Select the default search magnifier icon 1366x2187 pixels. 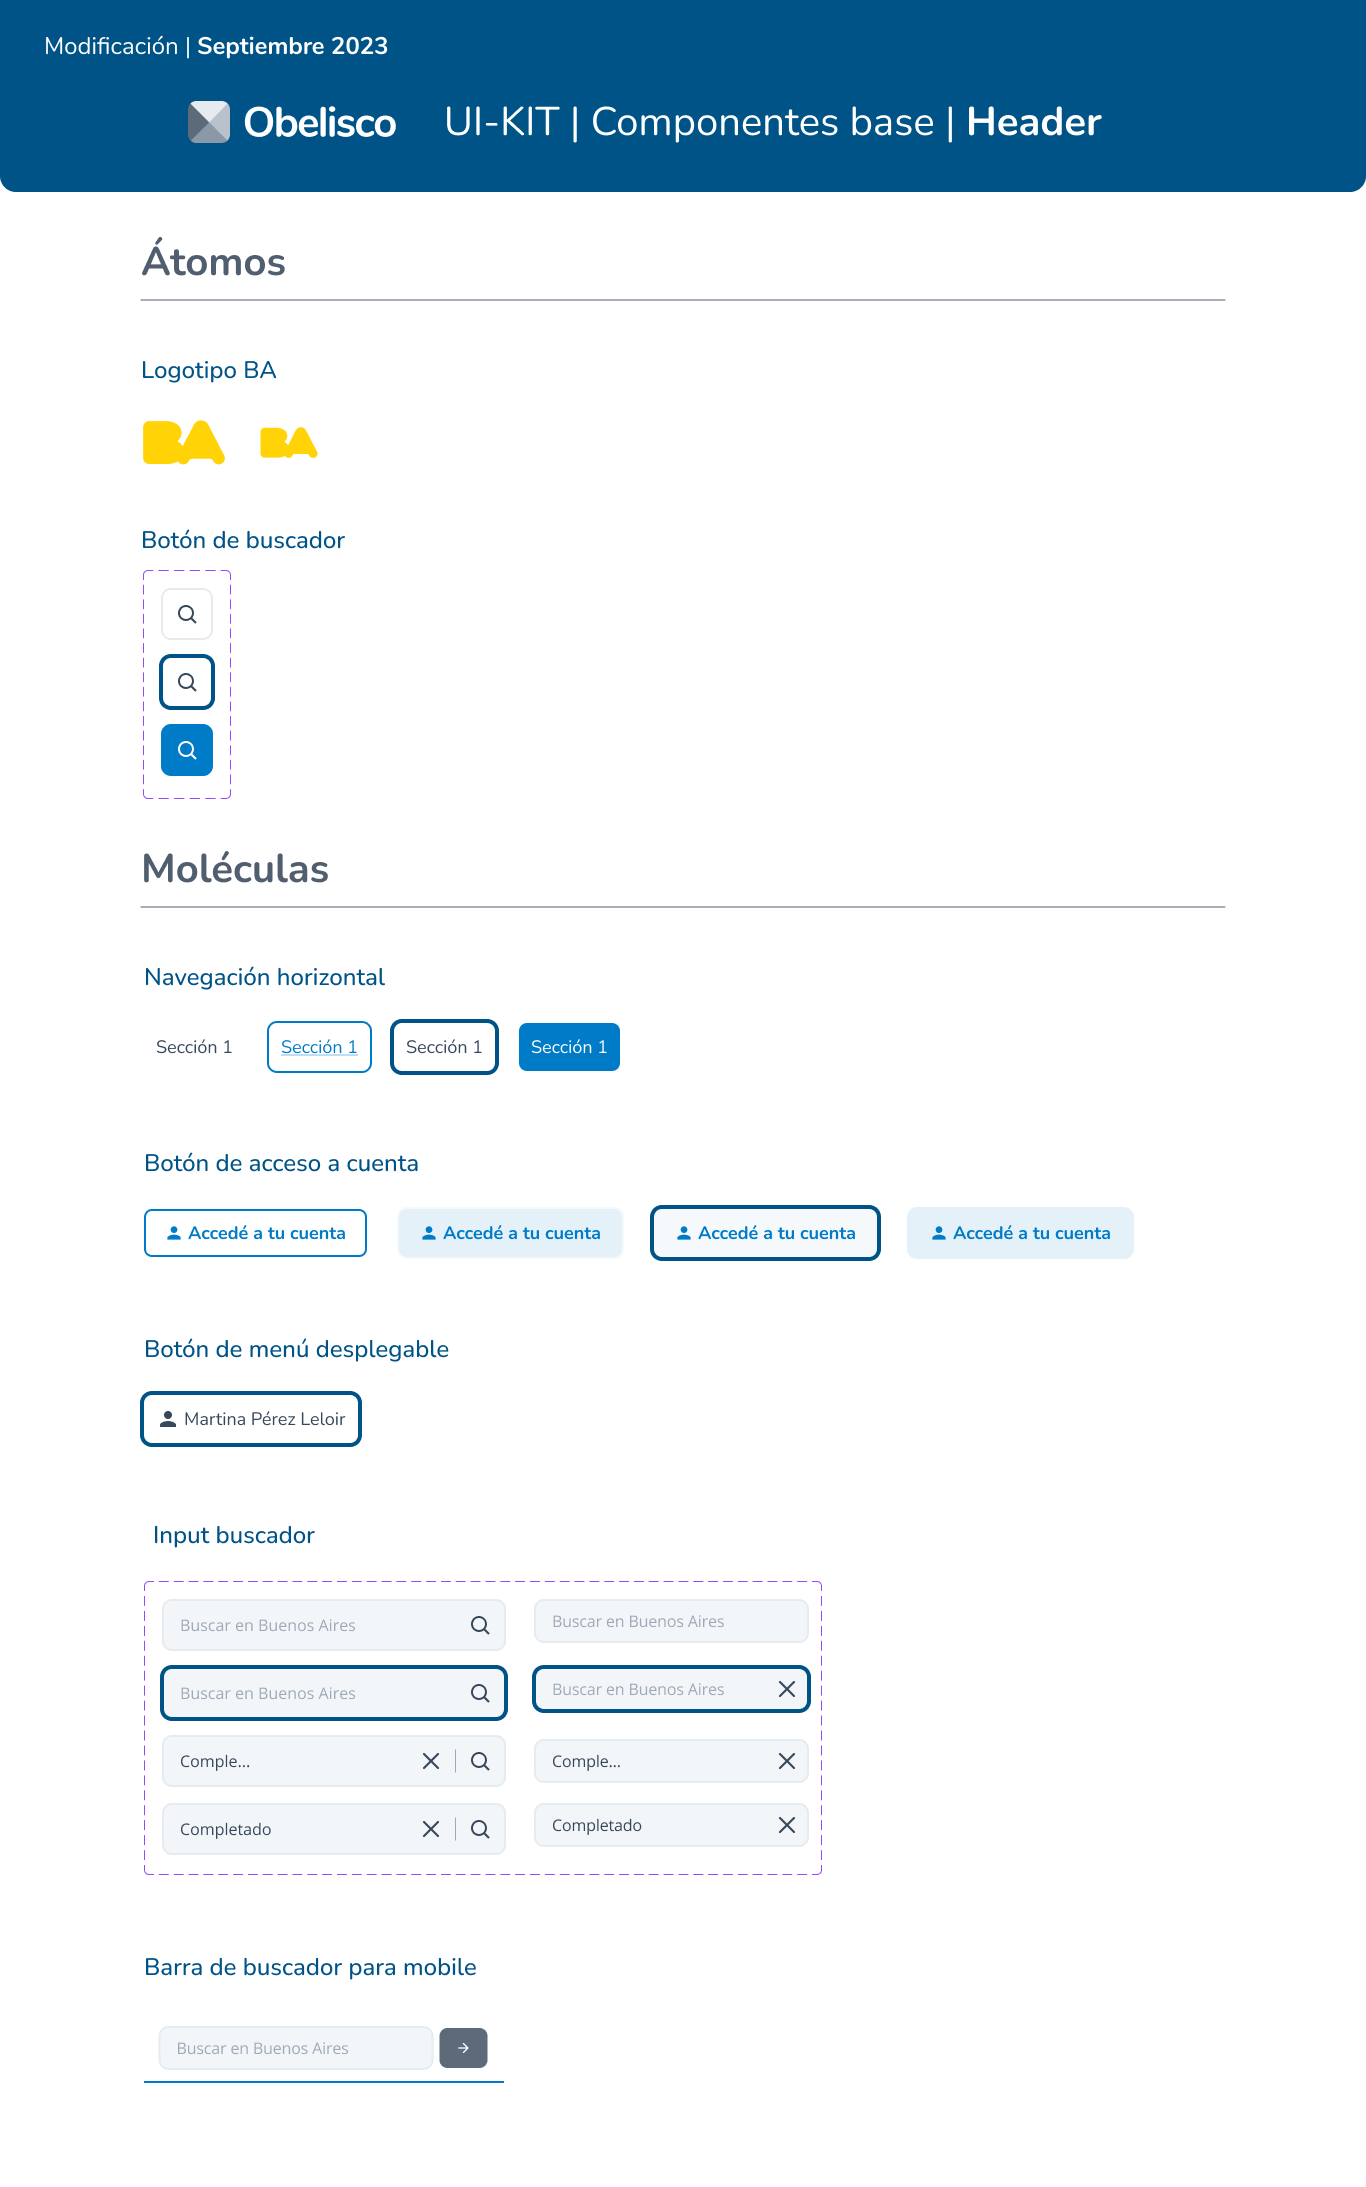pos(186,614)
